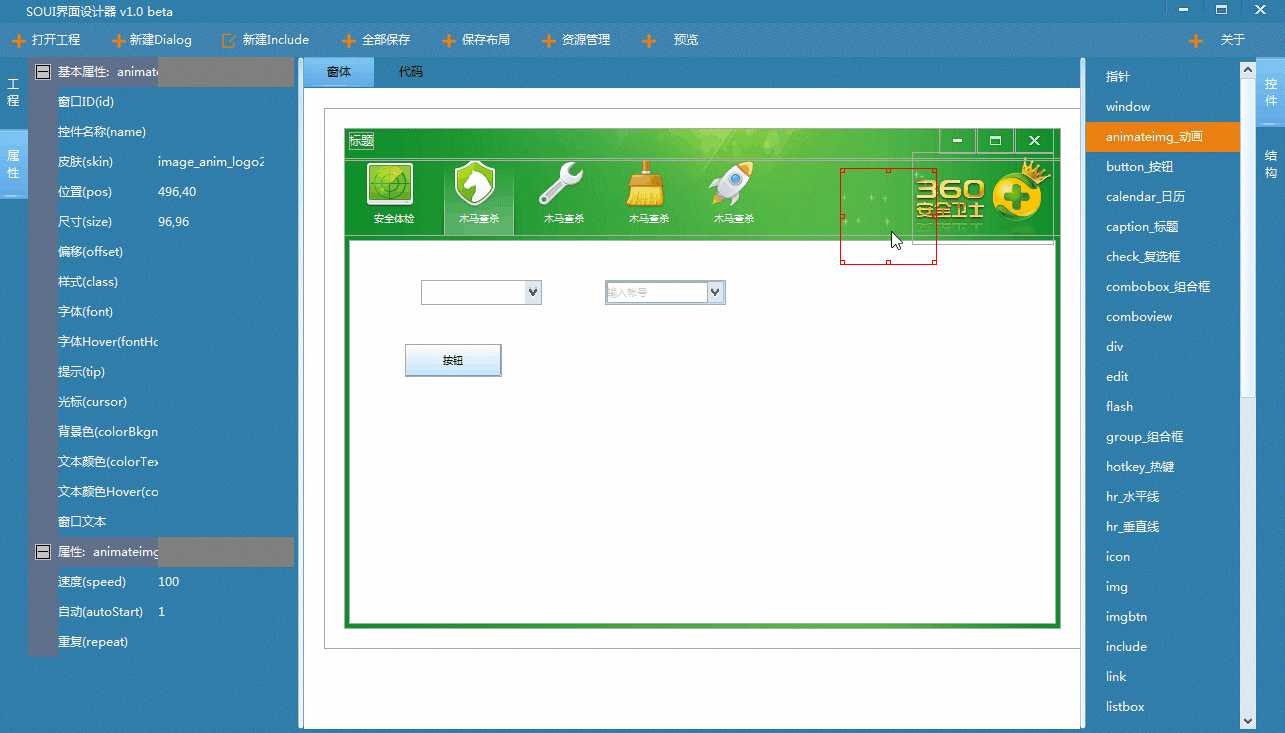Select the combobox_组合框 control
This screenshot has height=733, width=1285.
[x=1162, y=287]
